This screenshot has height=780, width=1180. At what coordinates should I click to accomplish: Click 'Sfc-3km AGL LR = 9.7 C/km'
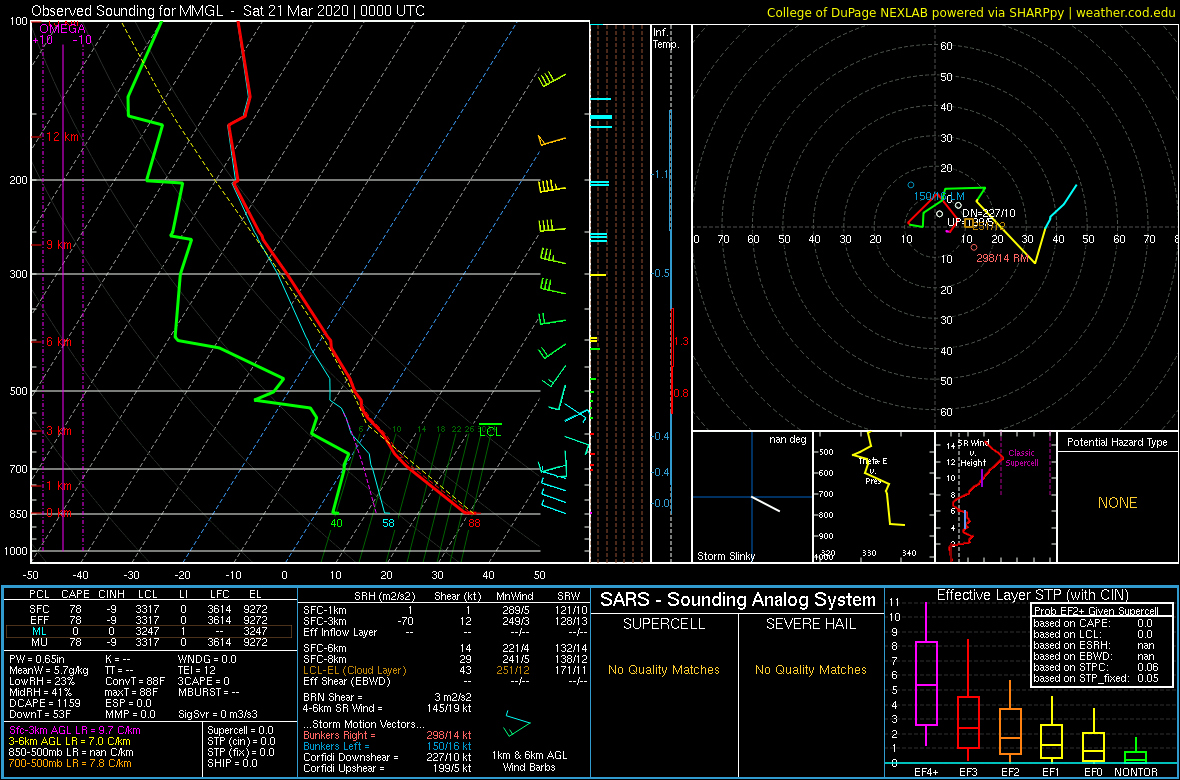coord(75,731)
